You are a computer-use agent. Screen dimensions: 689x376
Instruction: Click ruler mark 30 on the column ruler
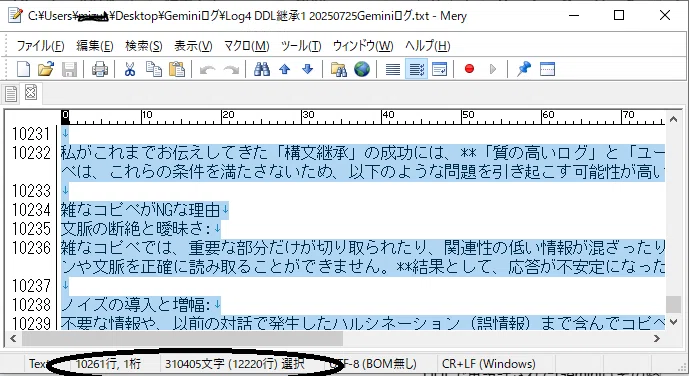308,115
